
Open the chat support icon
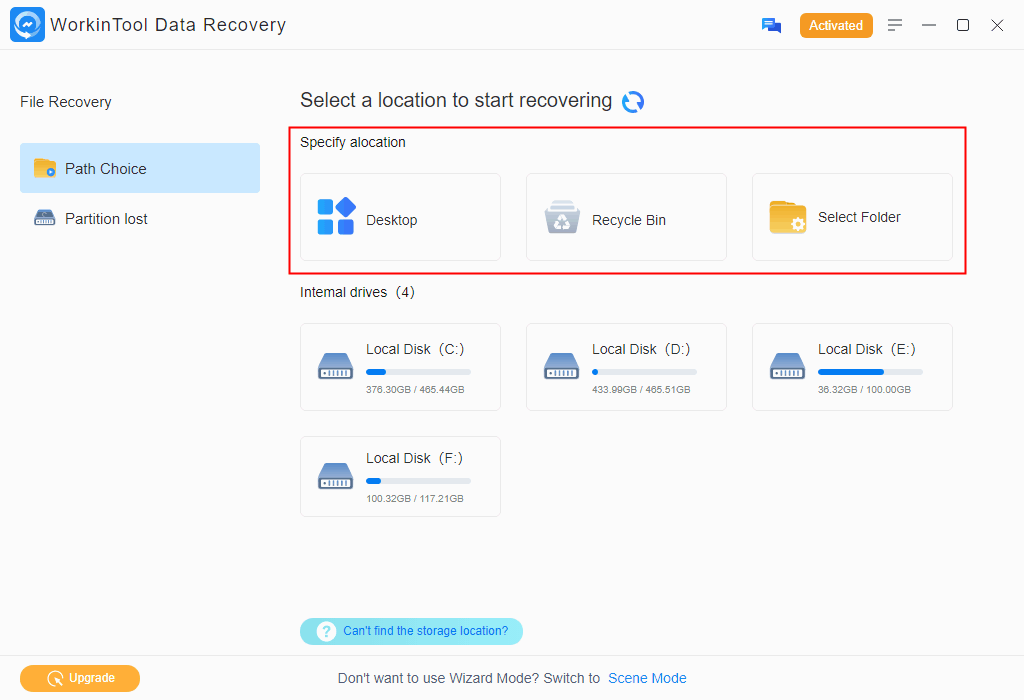pyautogui.click(x=771, y=26)
